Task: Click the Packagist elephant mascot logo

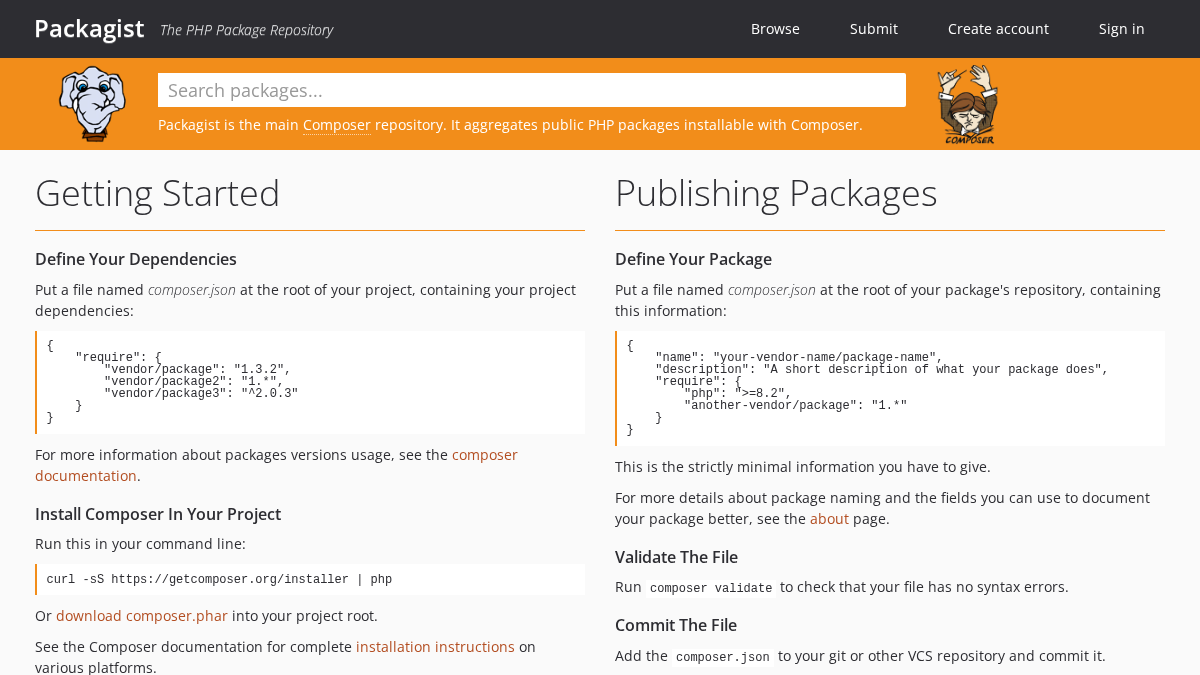Action: (x=92, y=104)
